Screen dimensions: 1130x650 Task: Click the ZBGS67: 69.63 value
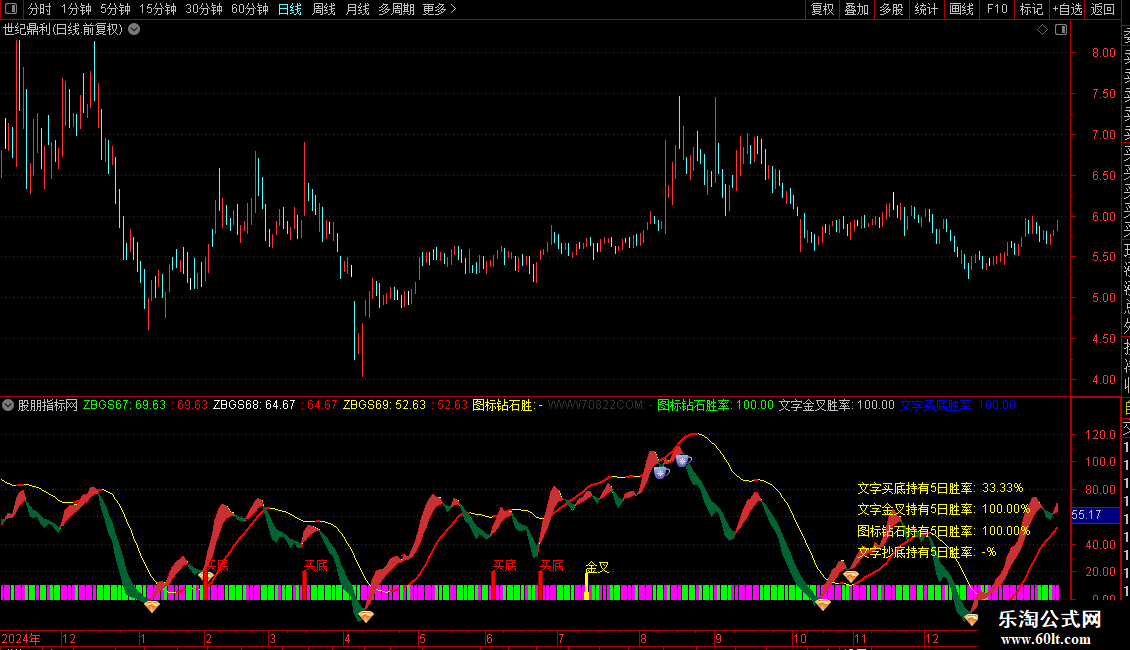(124, 405)
